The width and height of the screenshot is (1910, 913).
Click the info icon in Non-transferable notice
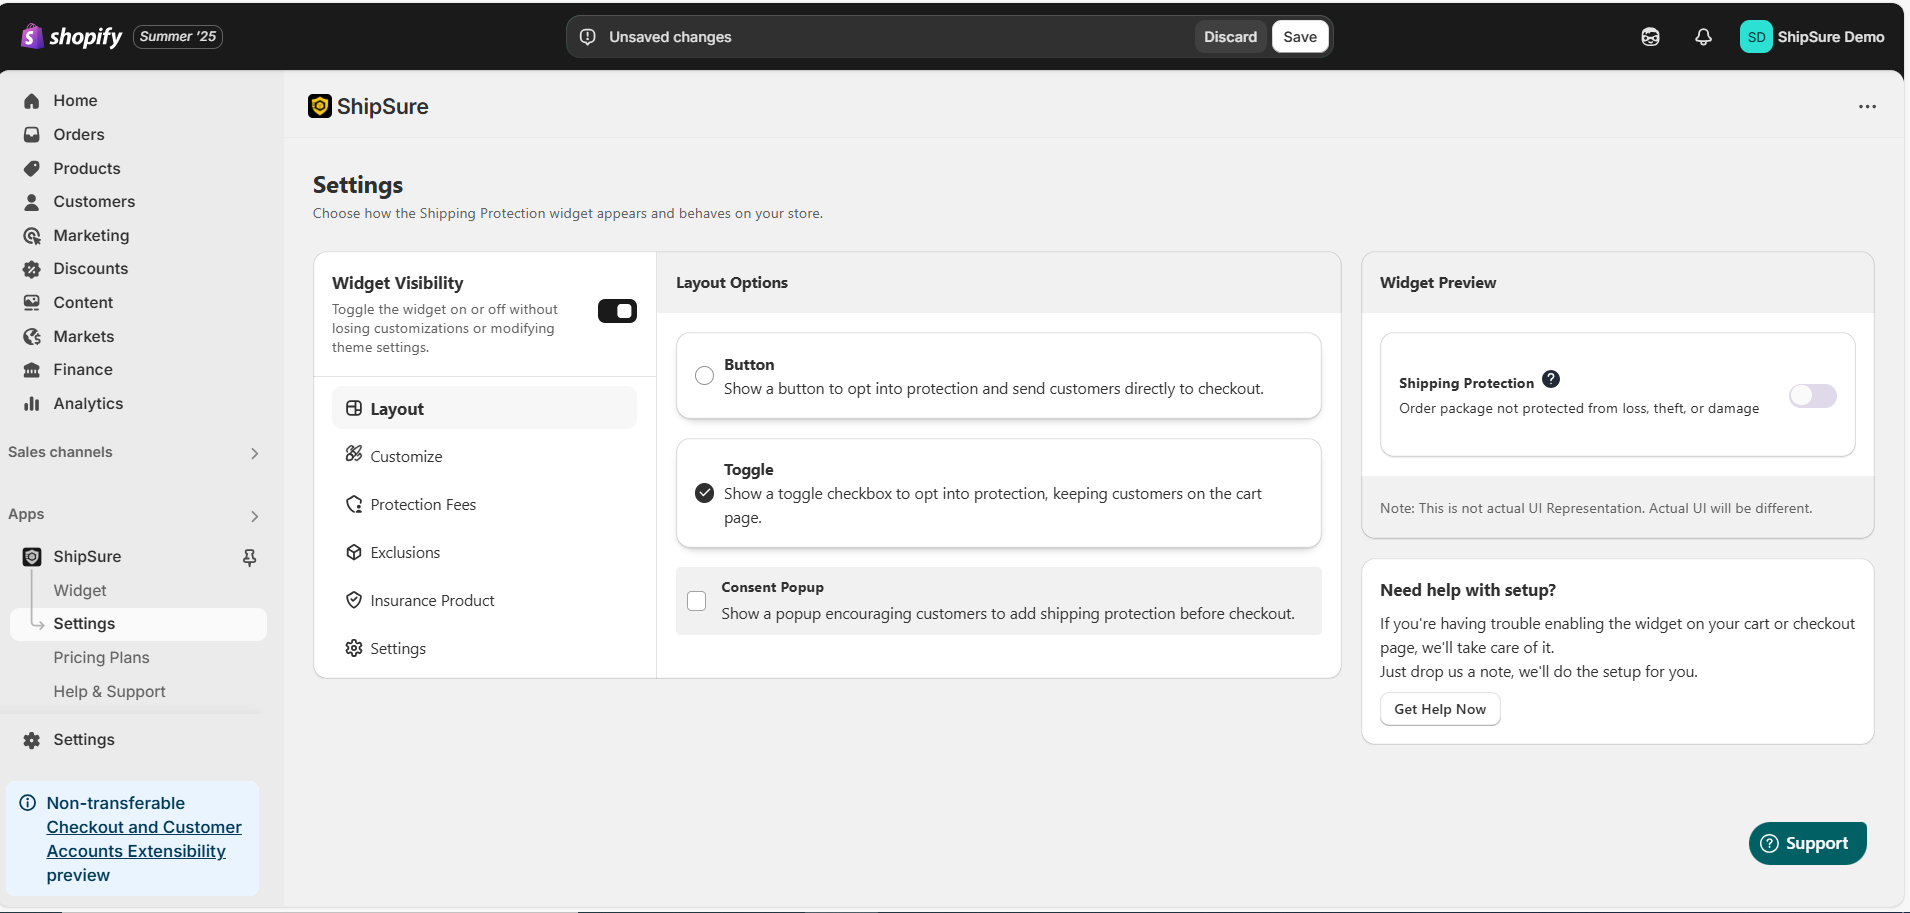pos(28,803)
